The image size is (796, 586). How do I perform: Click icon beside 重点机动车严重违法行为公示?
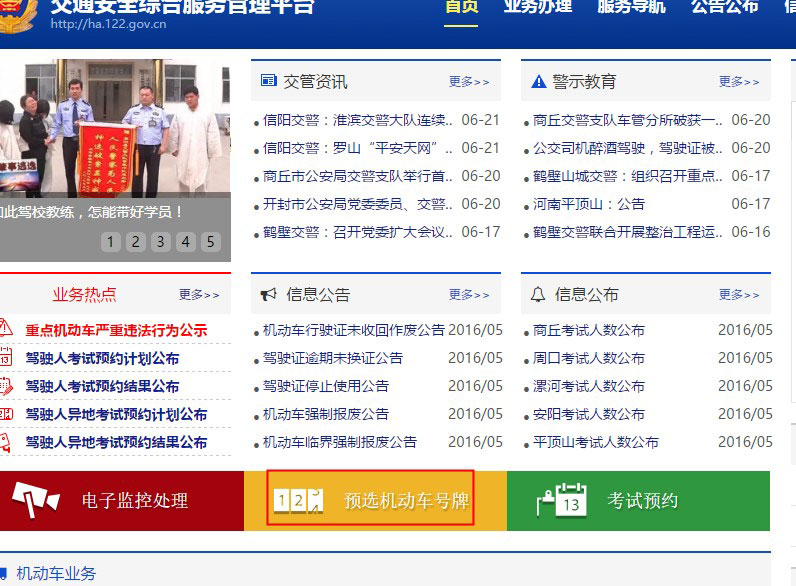(6, 329)
